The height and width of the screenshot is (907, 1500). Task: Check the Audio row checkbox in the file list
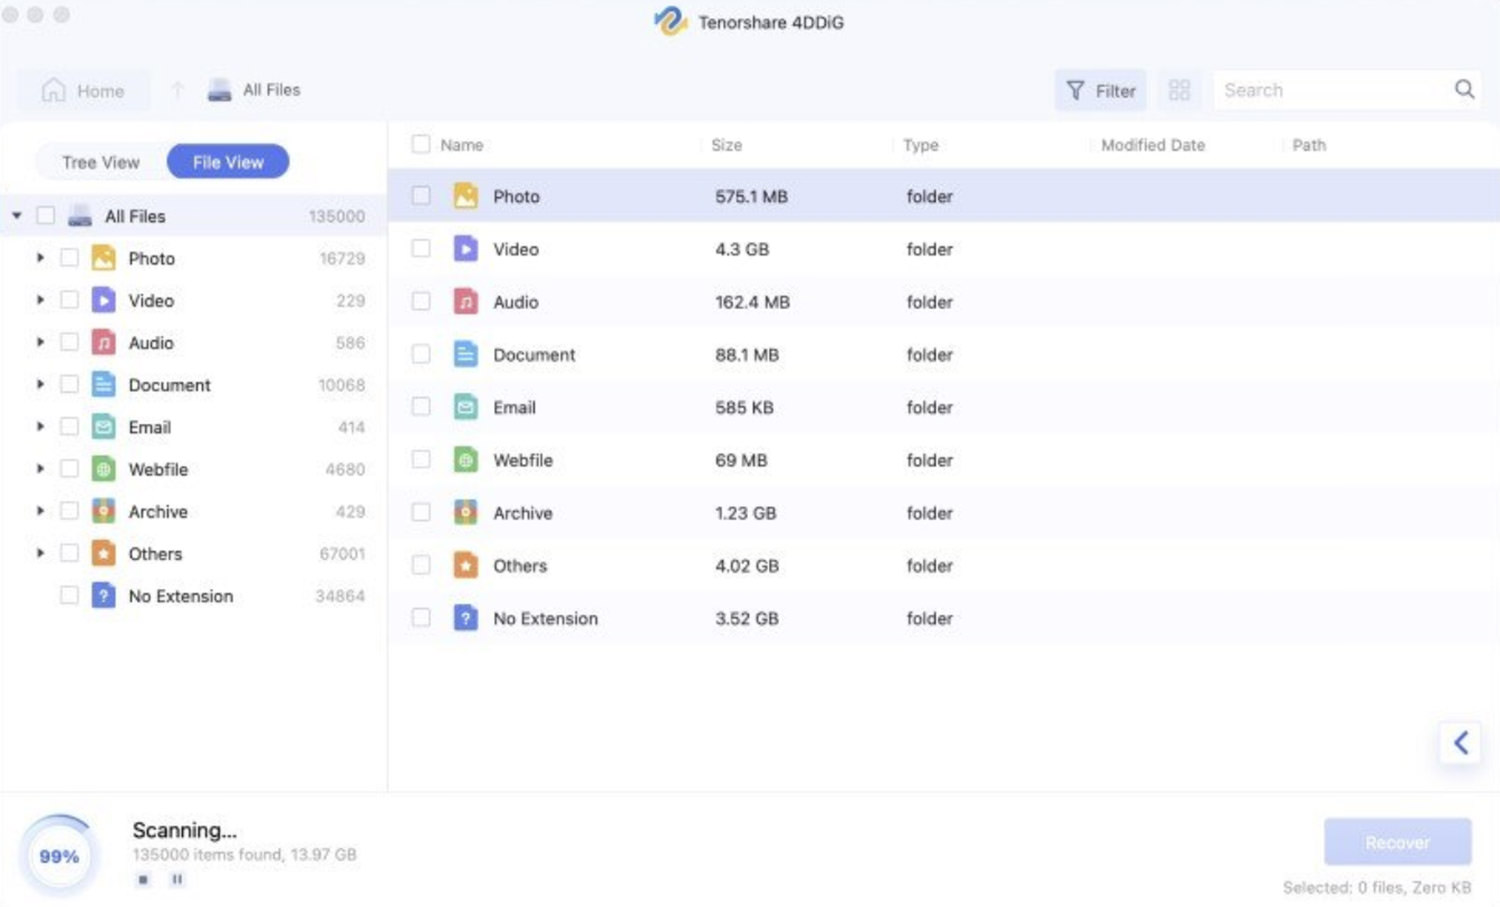coord(421,301)
